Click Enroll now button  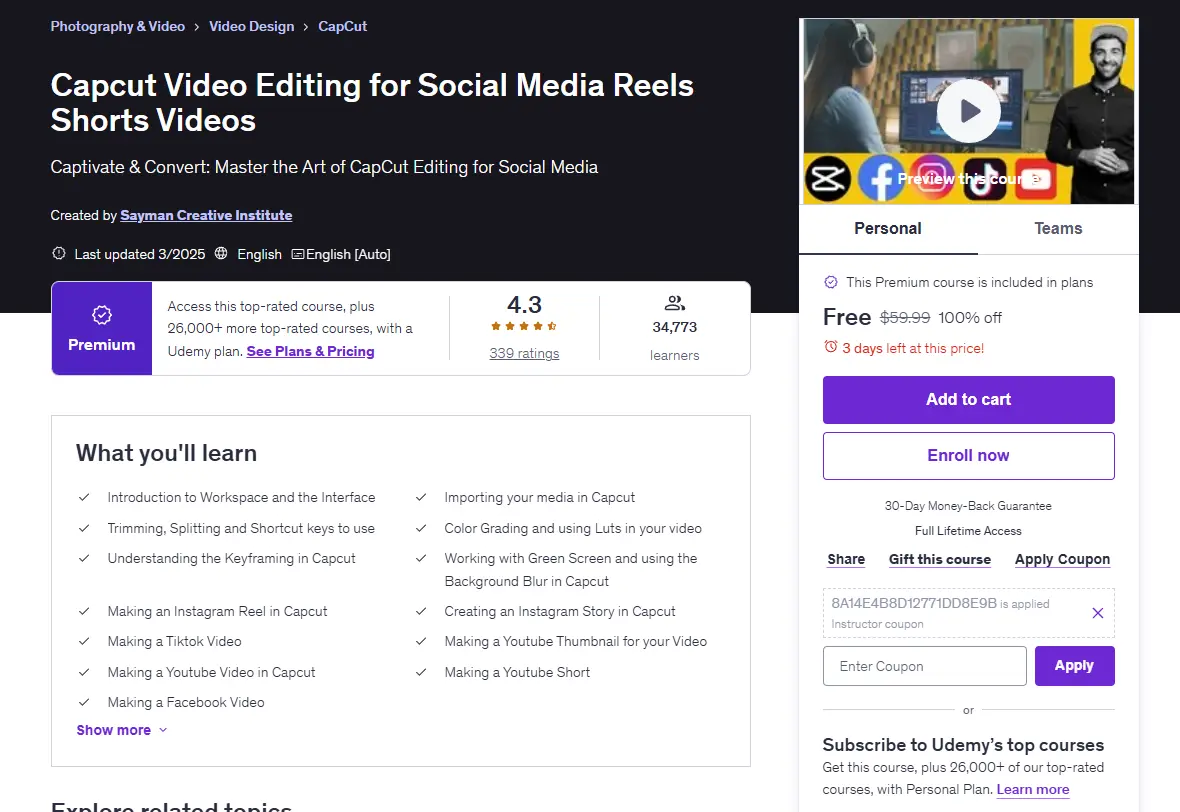[969, 455]
